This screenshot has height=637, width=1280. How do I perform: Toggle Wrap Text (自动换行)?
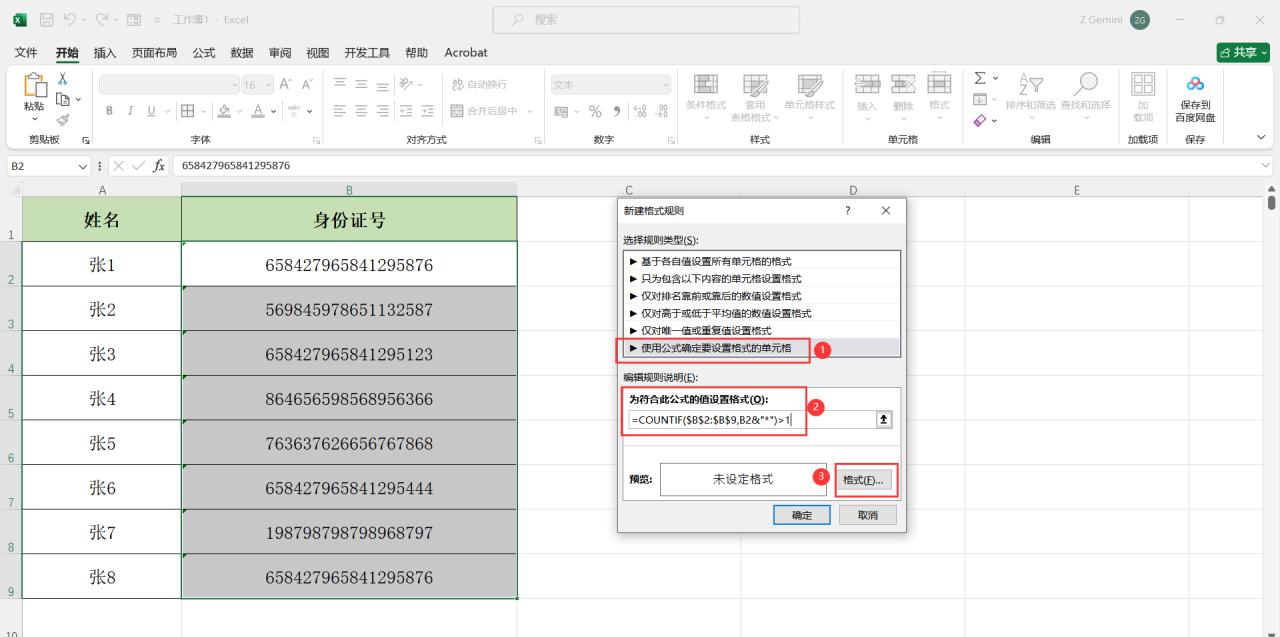pos(479,85)
